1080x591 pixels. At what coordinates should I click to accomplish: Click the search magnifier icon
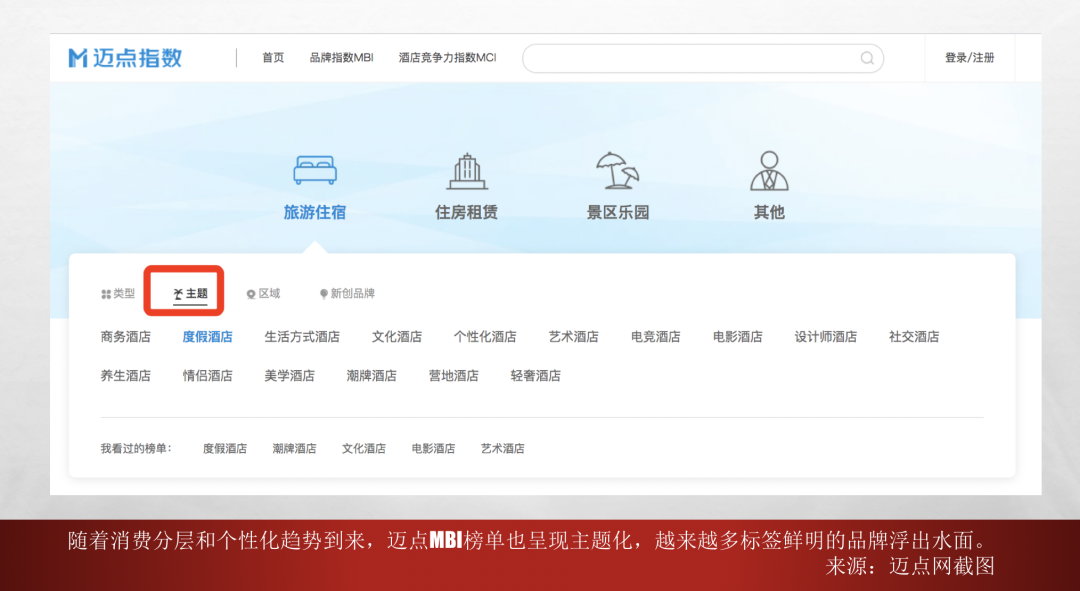(867, 58)
